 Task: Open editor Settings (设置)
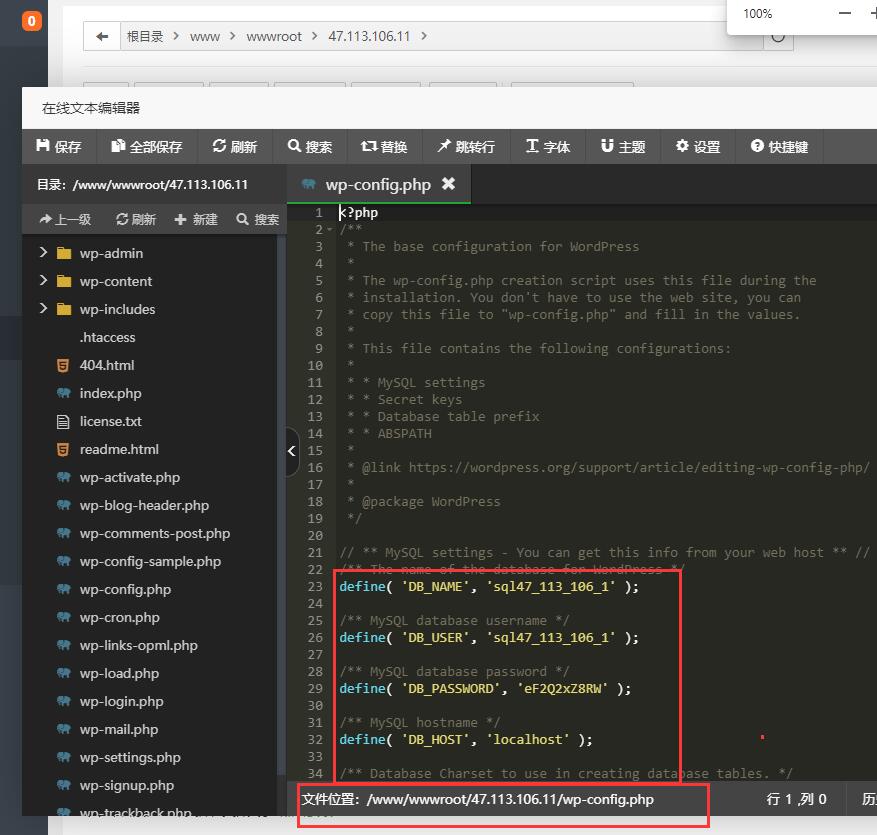pos(698,147)
